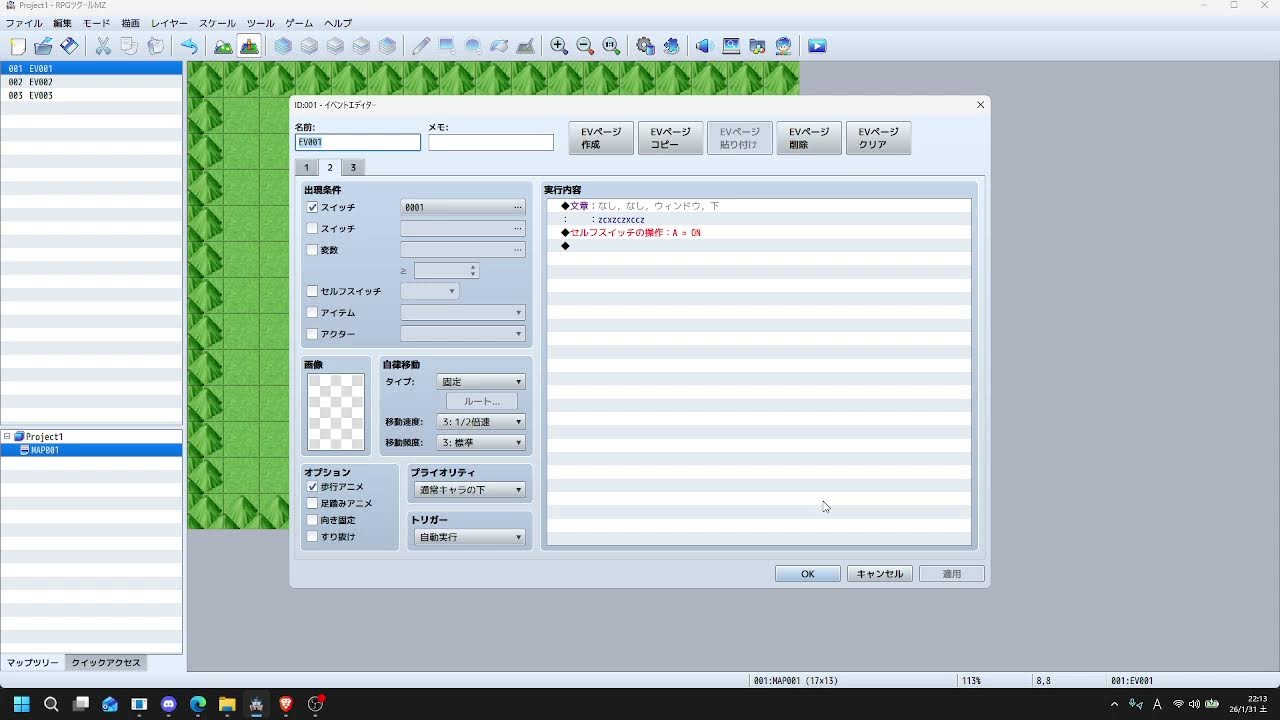The height and width of the screenshot is (720, 1280).
Task: Click the Paste clipboard toolbar icon
Action: [155, 46]
